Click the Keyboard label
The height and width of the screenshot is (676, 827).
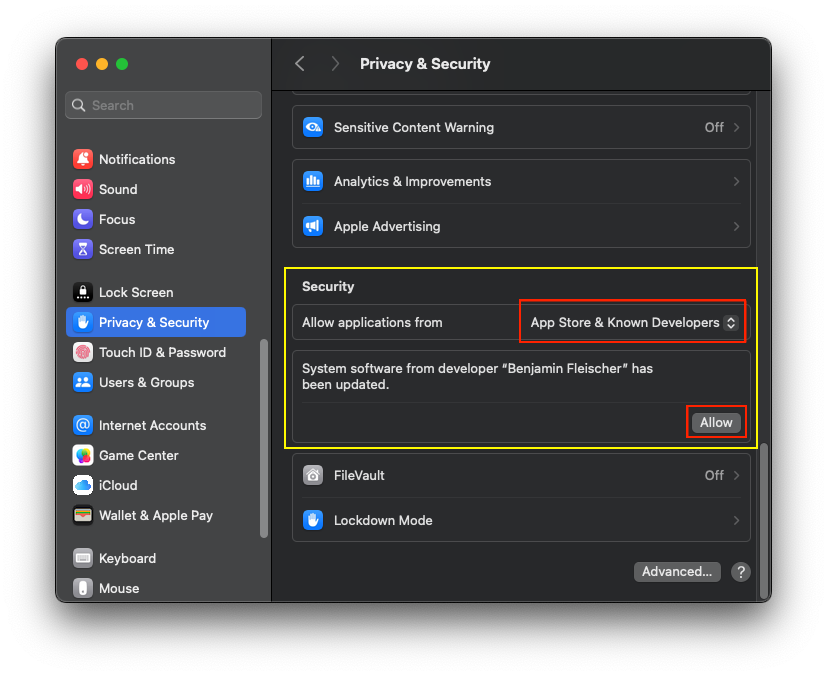click(128, 558)
